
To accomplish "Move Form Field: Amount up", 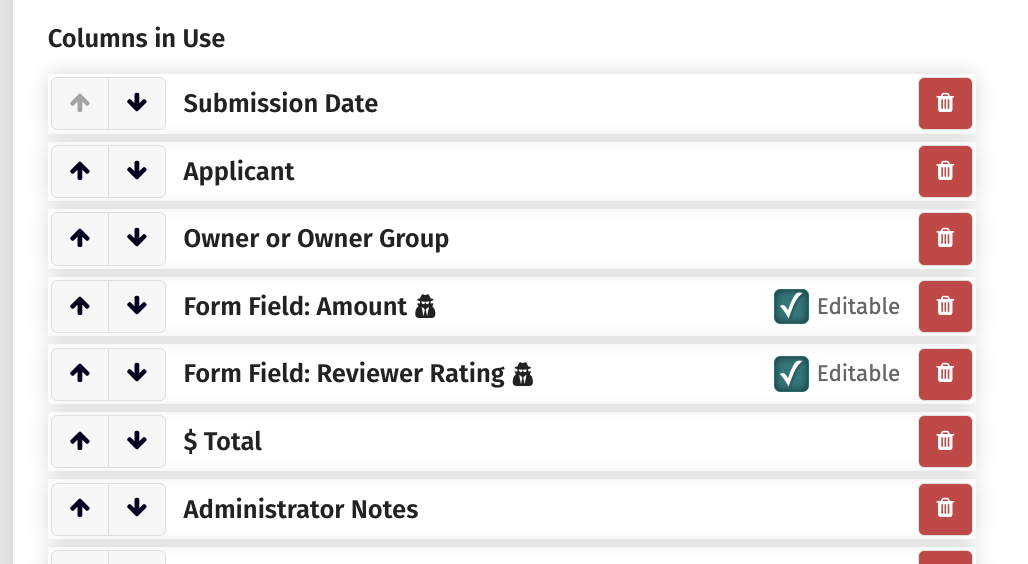I will click(80, 306).
